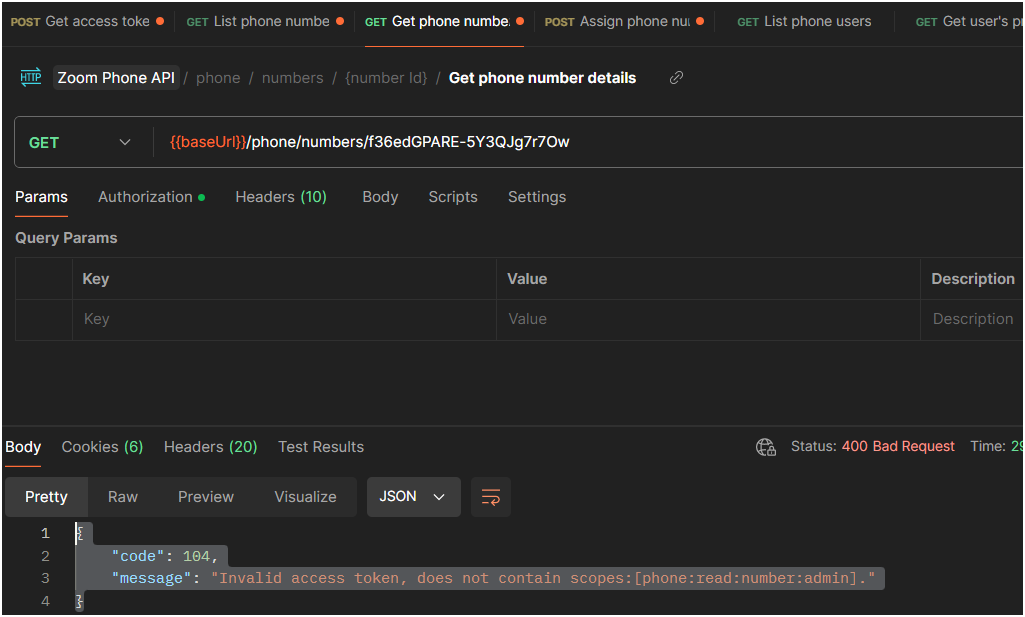Click the {{baseUrl}} variable in URL

pyautogui.click(x=208, y=142)
